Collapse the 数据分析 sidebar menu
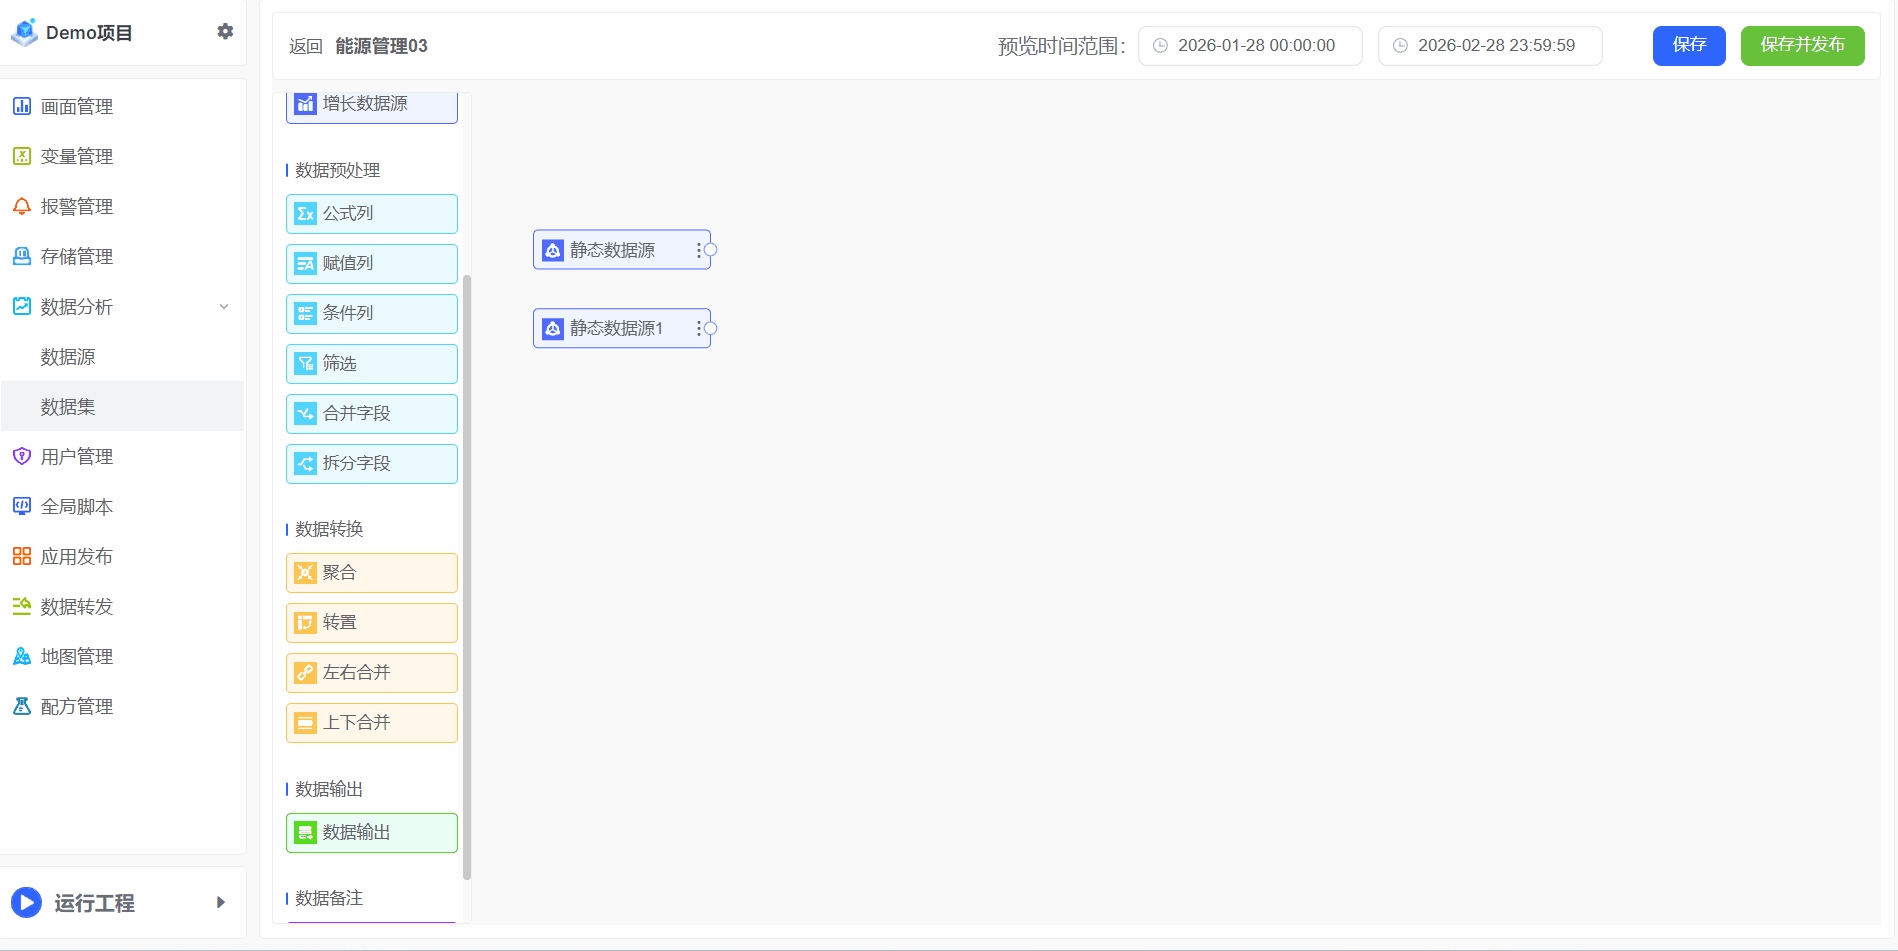This screenshot has width=1898, height=951. pos(224,307)
